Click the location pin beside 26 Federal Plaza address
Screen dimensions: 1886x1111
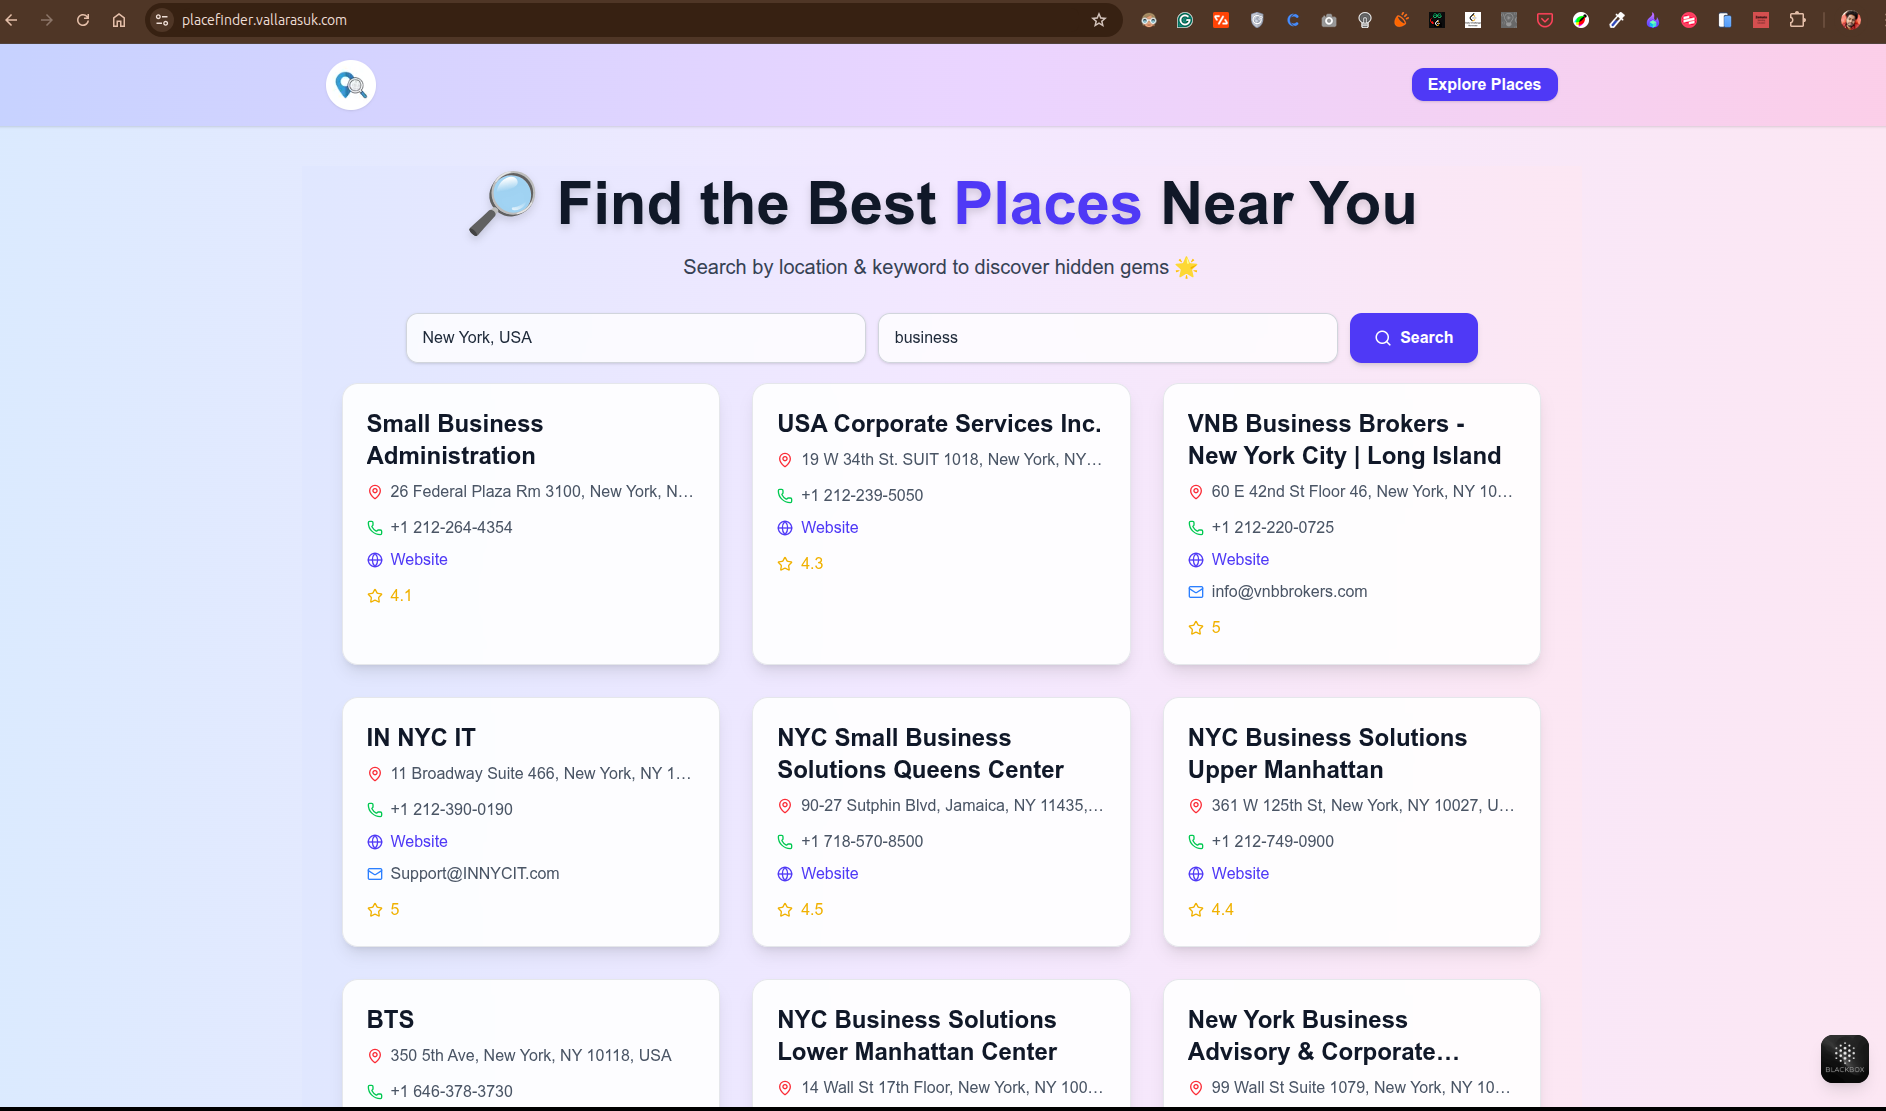pos(375,492)
